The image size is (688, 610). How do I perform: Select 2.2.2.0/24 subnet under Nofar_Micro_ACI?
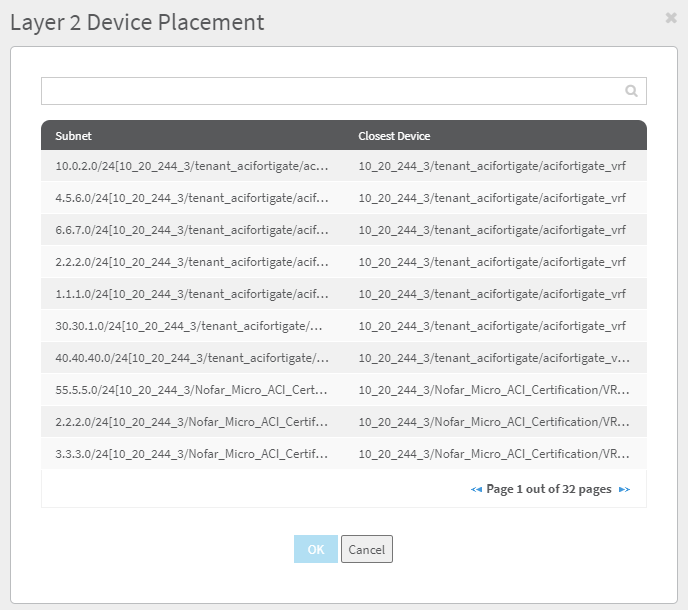191,422
